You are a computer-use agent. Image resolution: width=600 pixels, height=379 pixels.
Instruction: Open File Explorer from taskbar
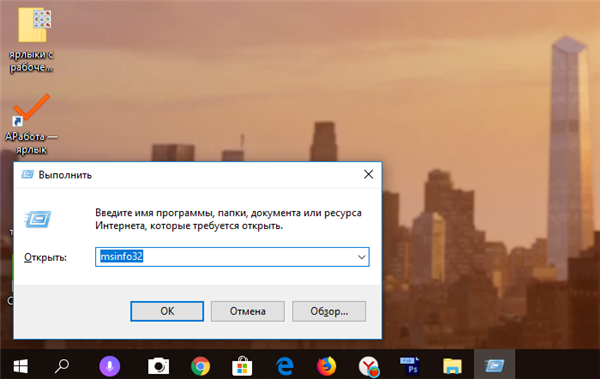(452, 366)
